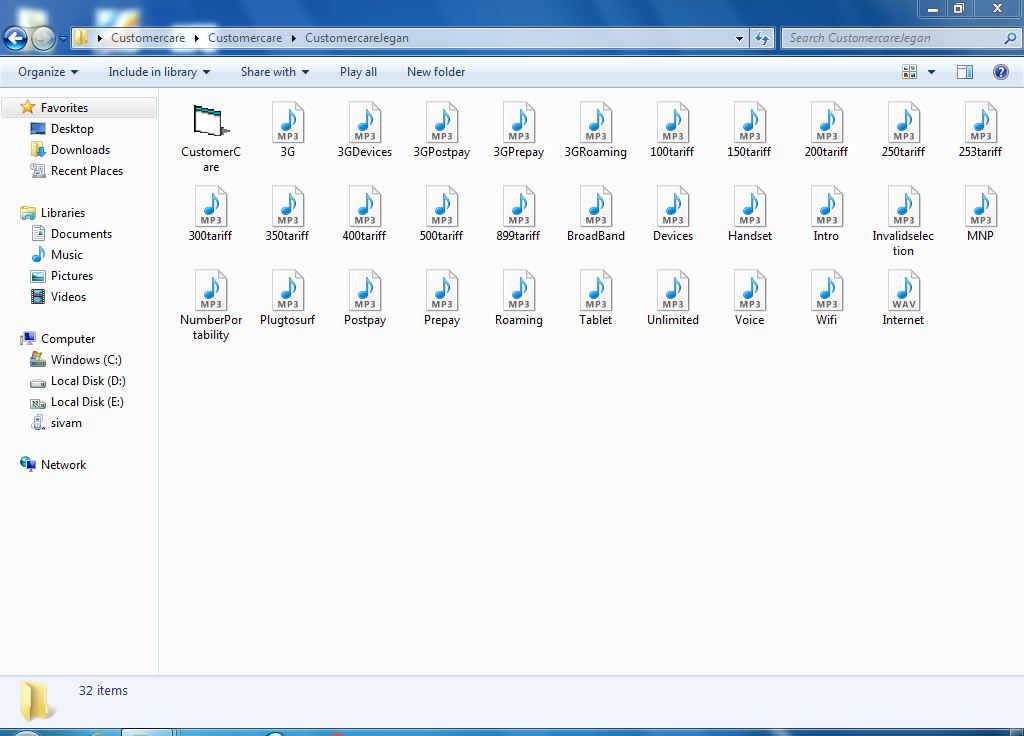Open the Organize dropdown menu
Image resolution: width=1024 pixels, height=736 pixels.
coord(48,72)
